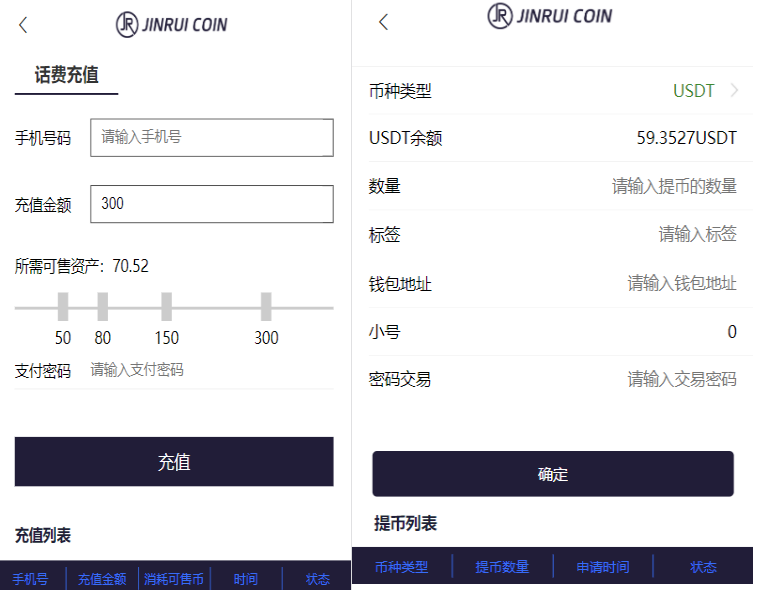Enter phone number in 手机号码 field
The image size is (772, 590).
coord(211,138)
